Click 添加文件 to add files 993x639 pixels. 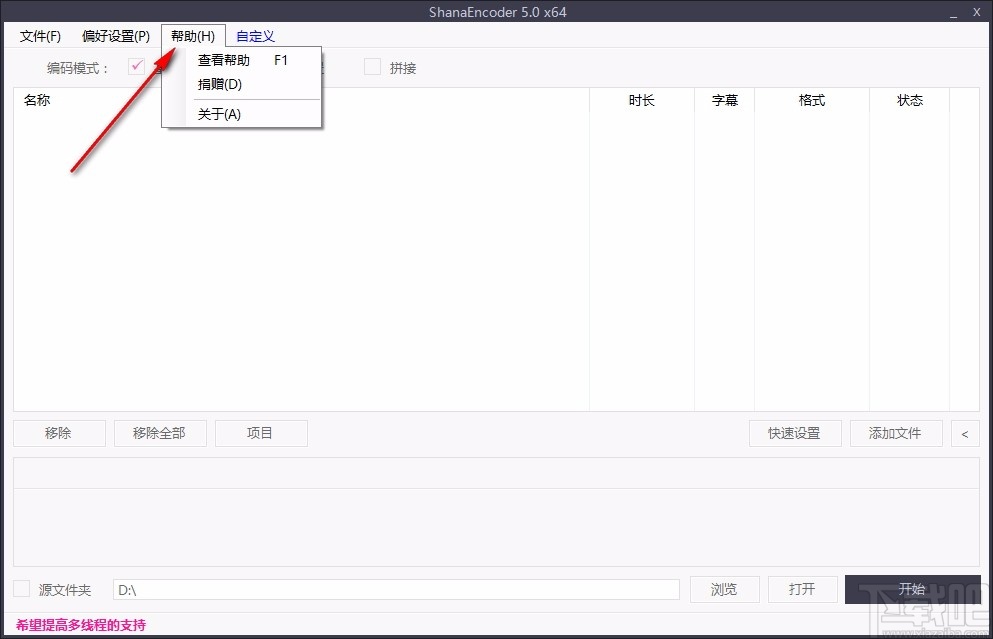pyautogui.click(x=896, y=432)
